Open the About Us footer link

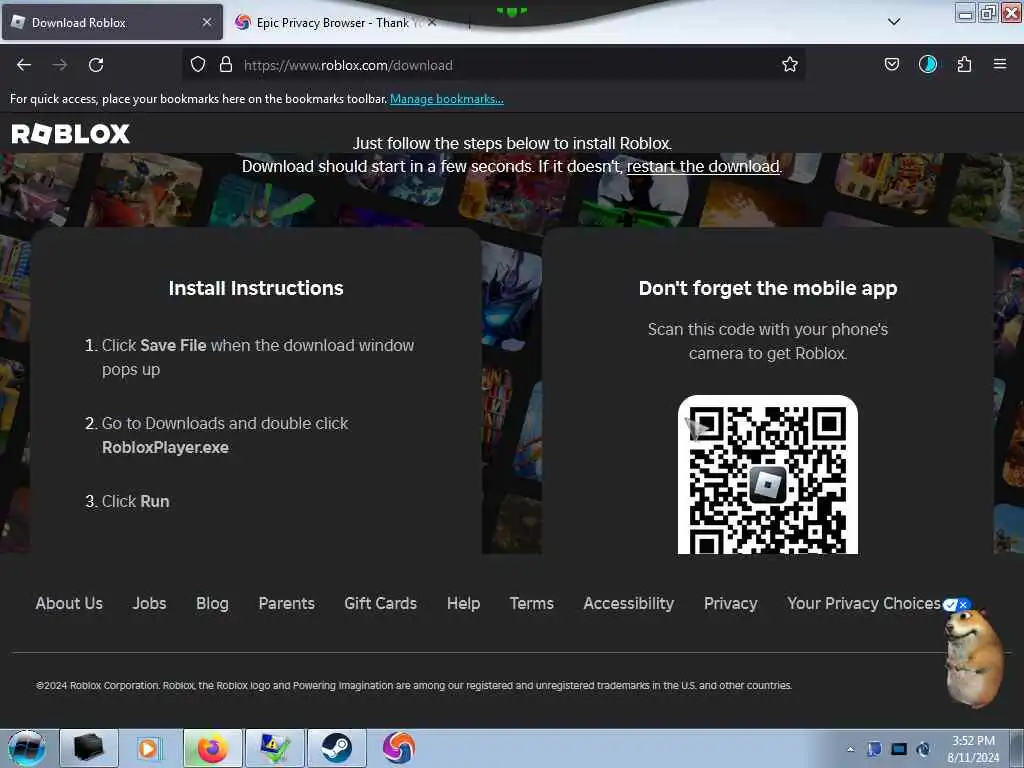click(69, 603)
